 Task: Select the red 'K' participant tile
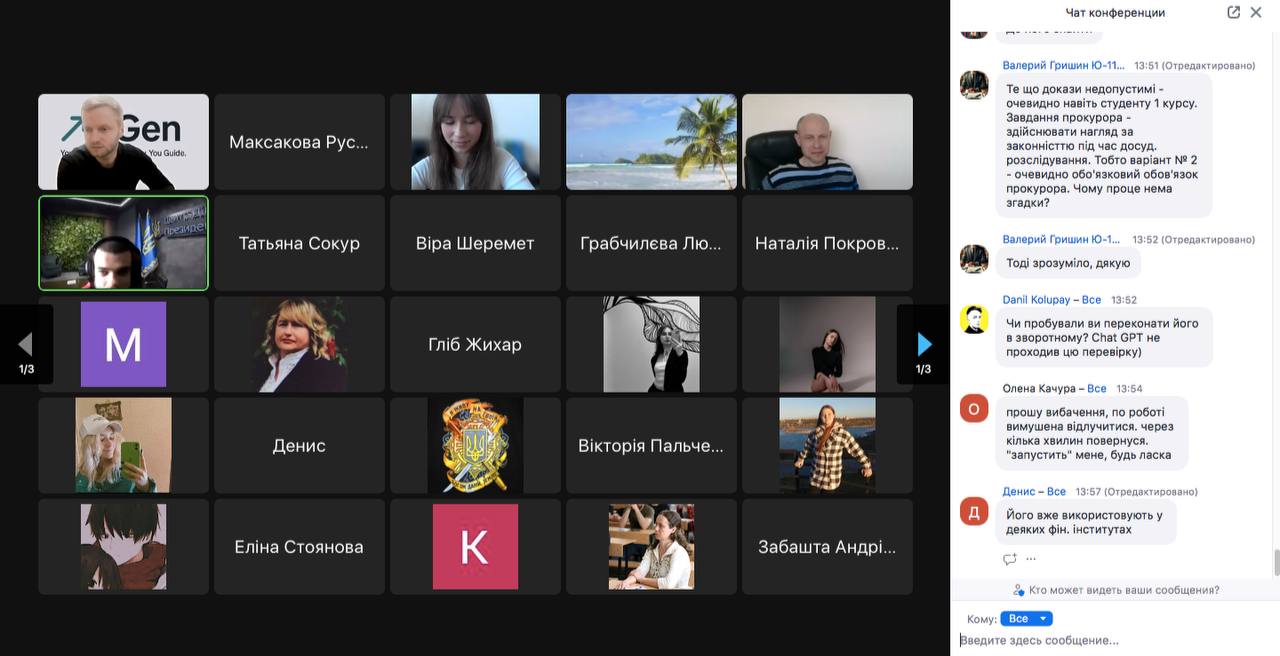pyautogui.click(x=475, y=546)
